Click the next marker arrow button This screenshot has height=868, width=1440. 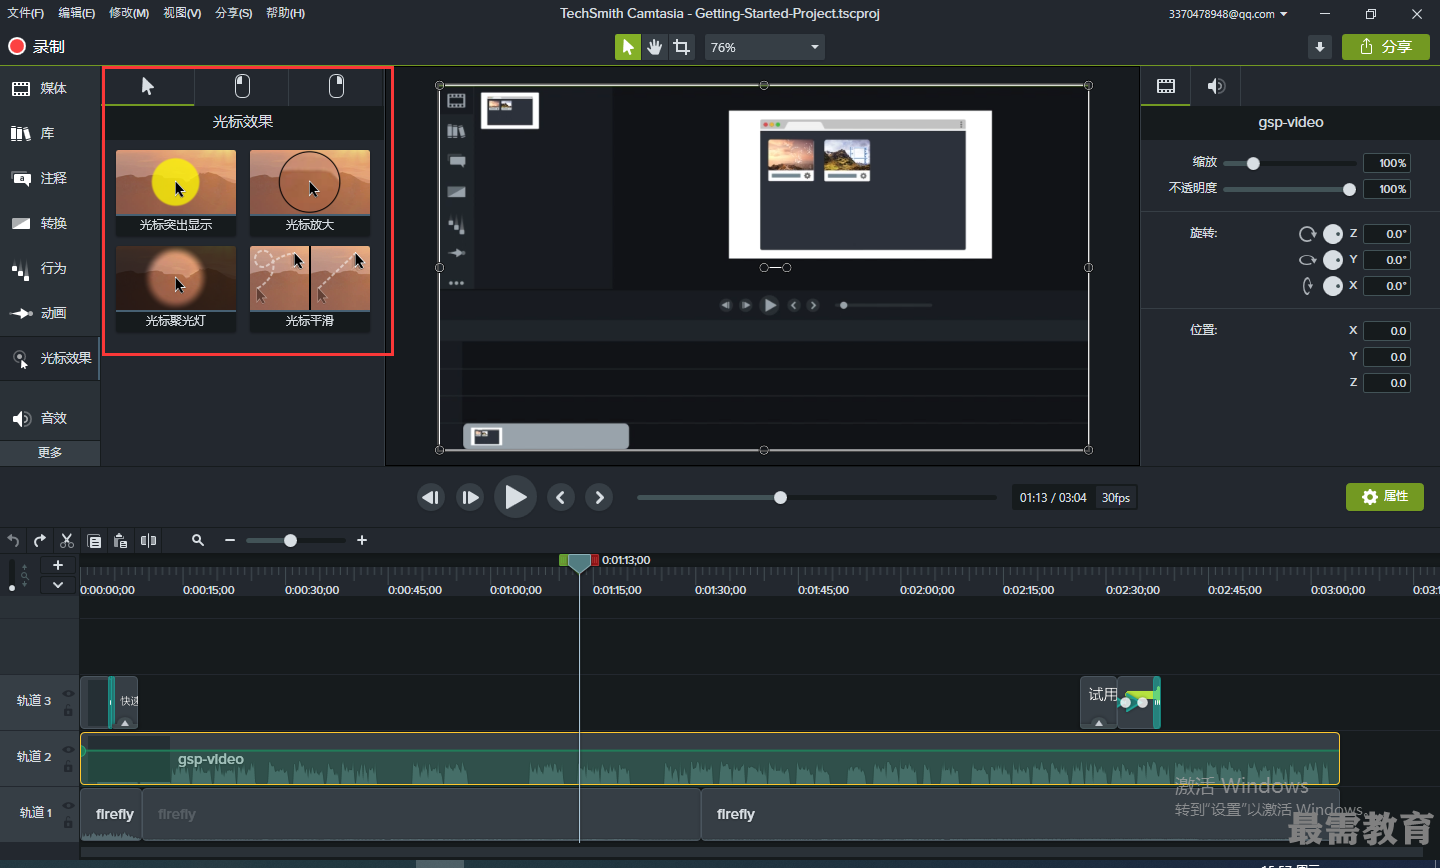click(599, 497)
